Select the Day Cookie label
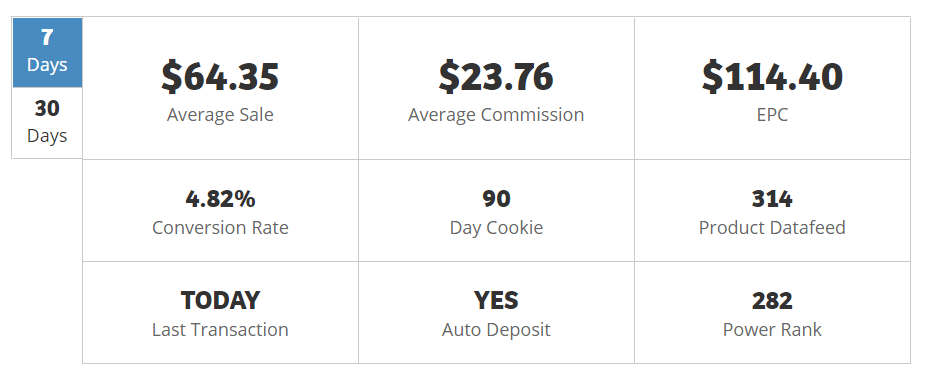 (496, 228)
